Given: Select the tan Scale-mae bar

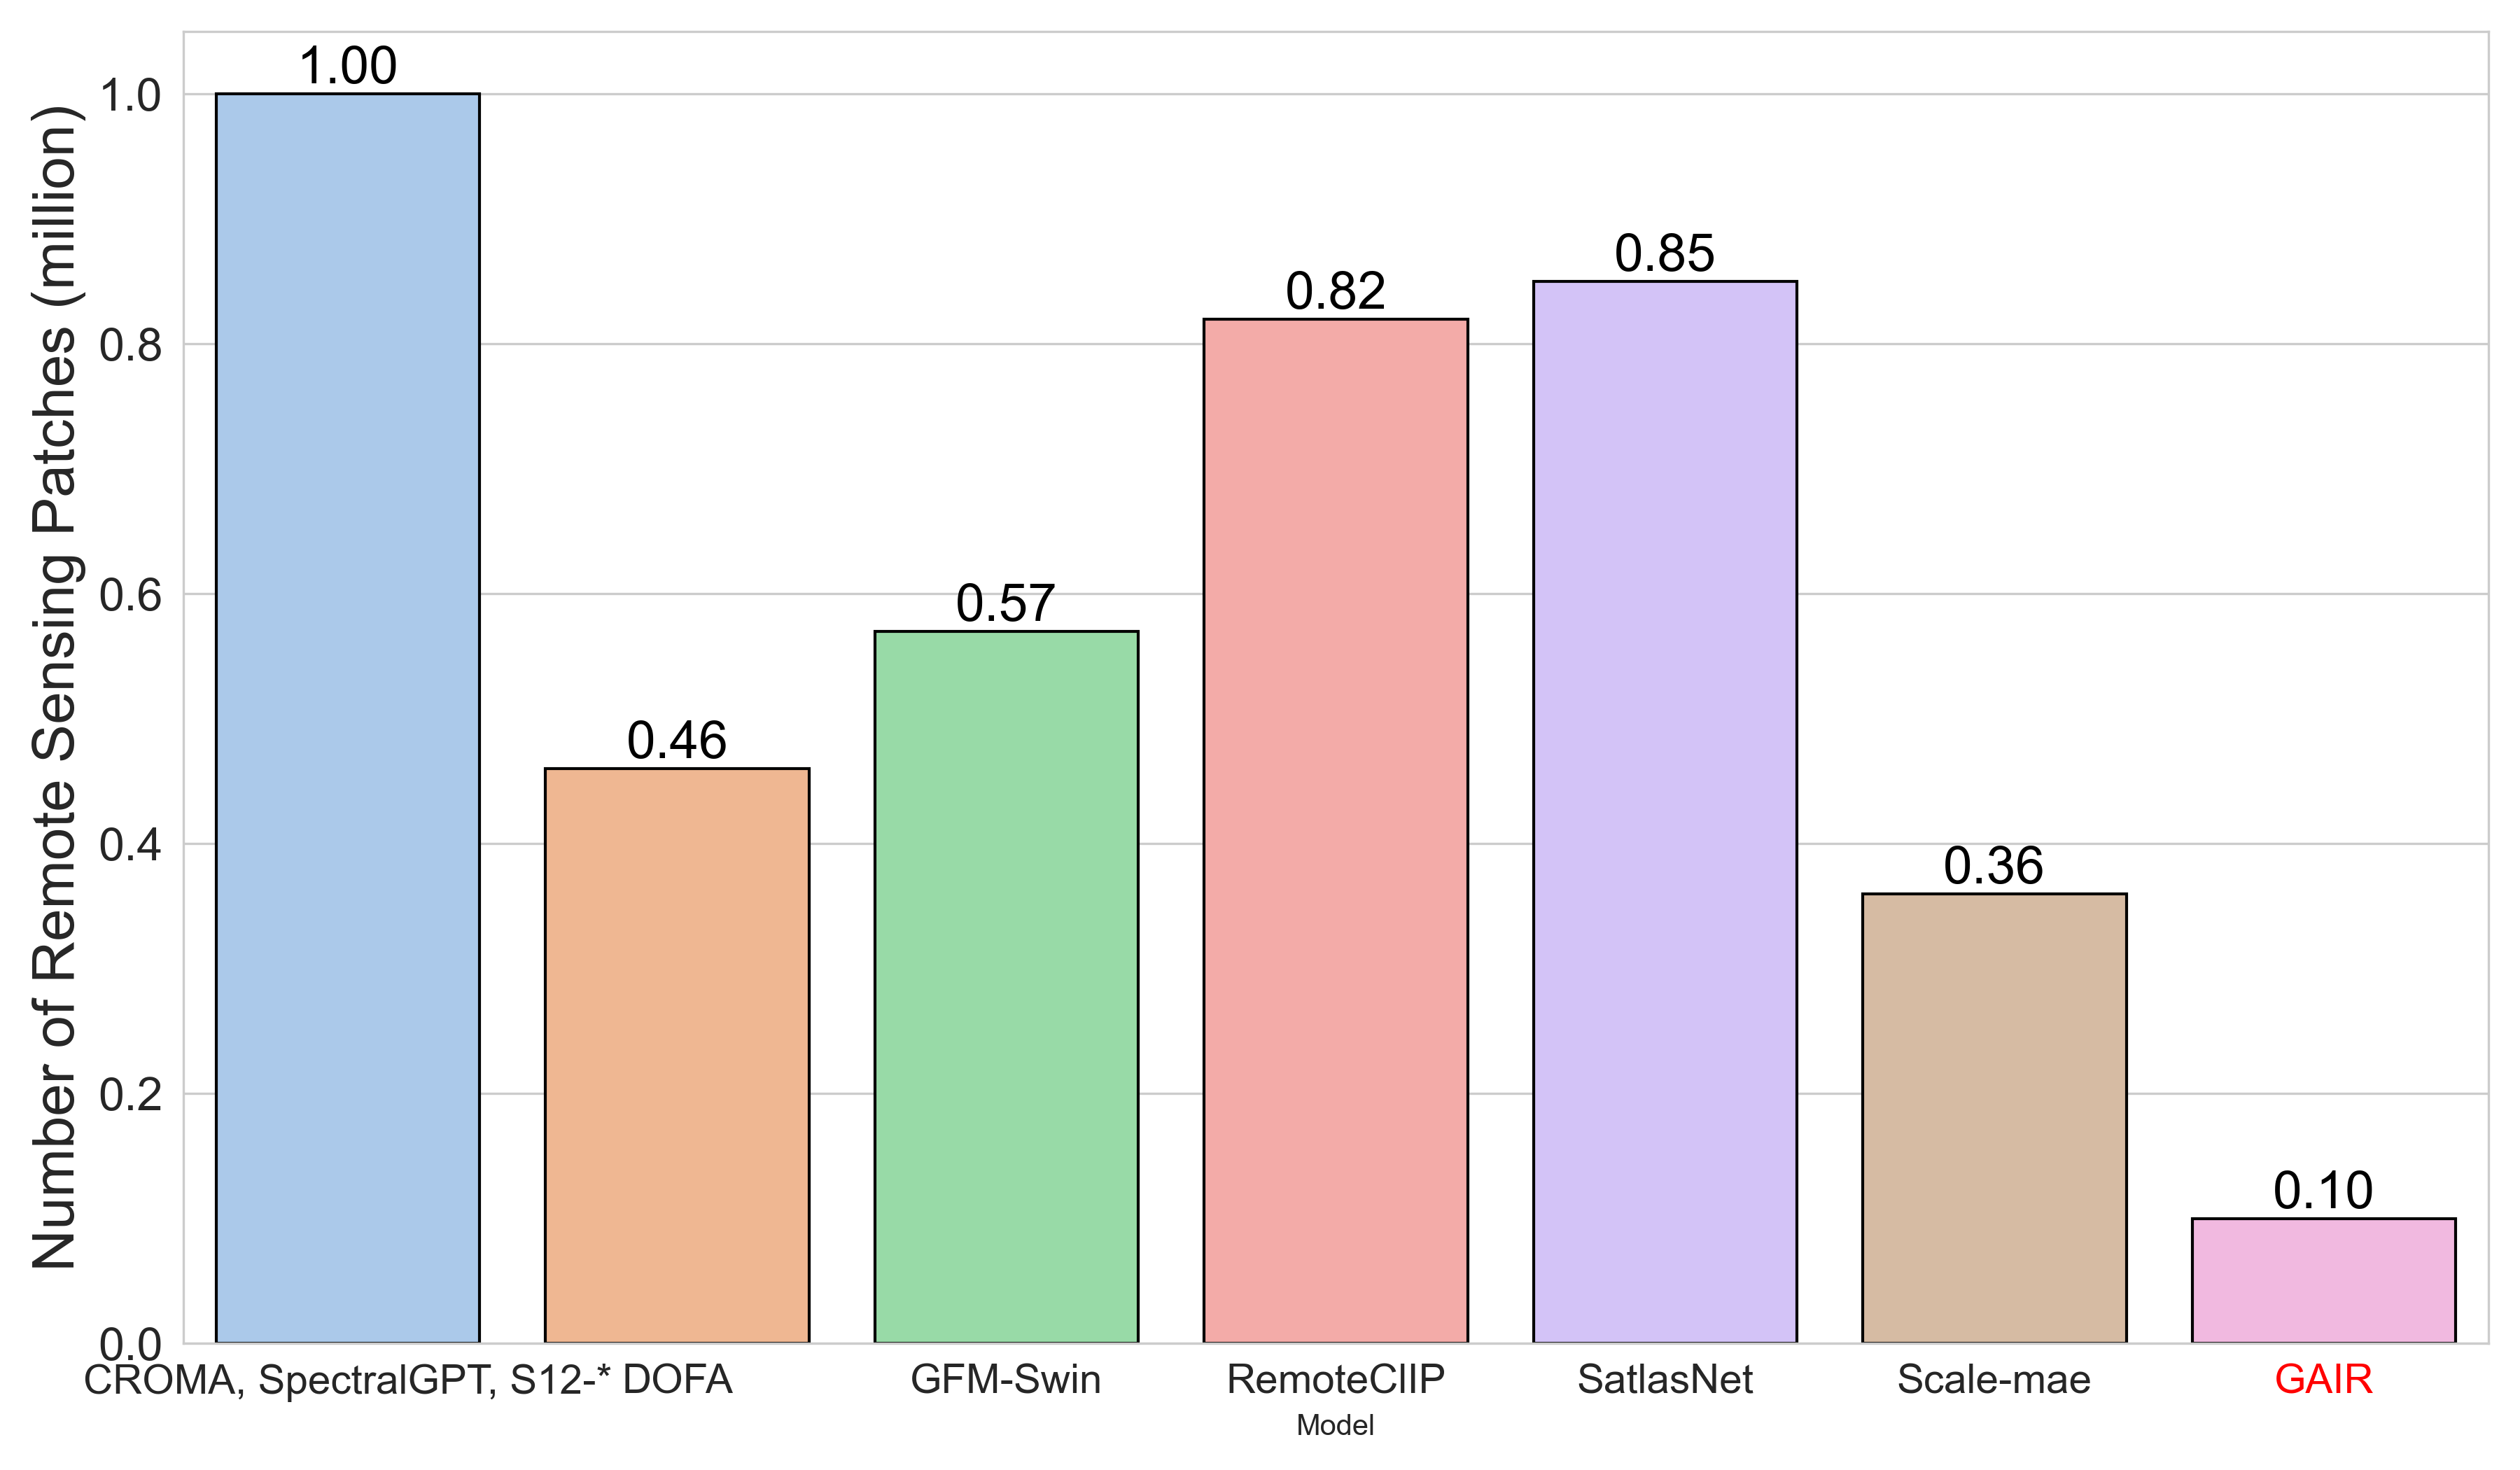Looking at the screenshot, I should pos(1993,1117).
